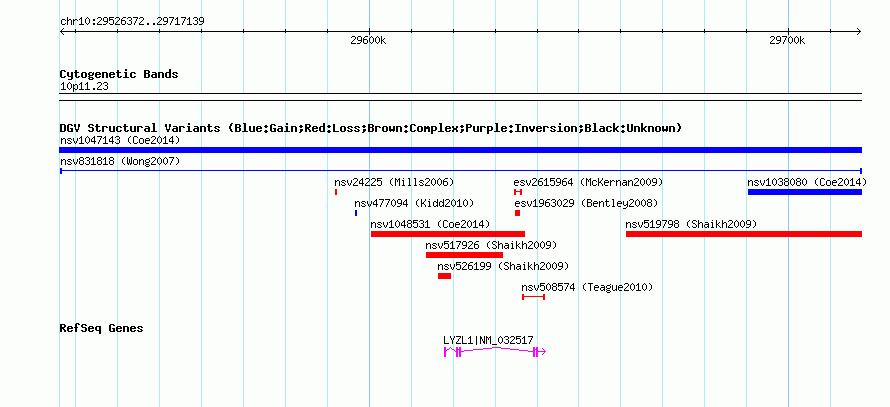Open the nsv477094 (Kidd2010) label
890x407 pixels.
[x=414, y=203]
